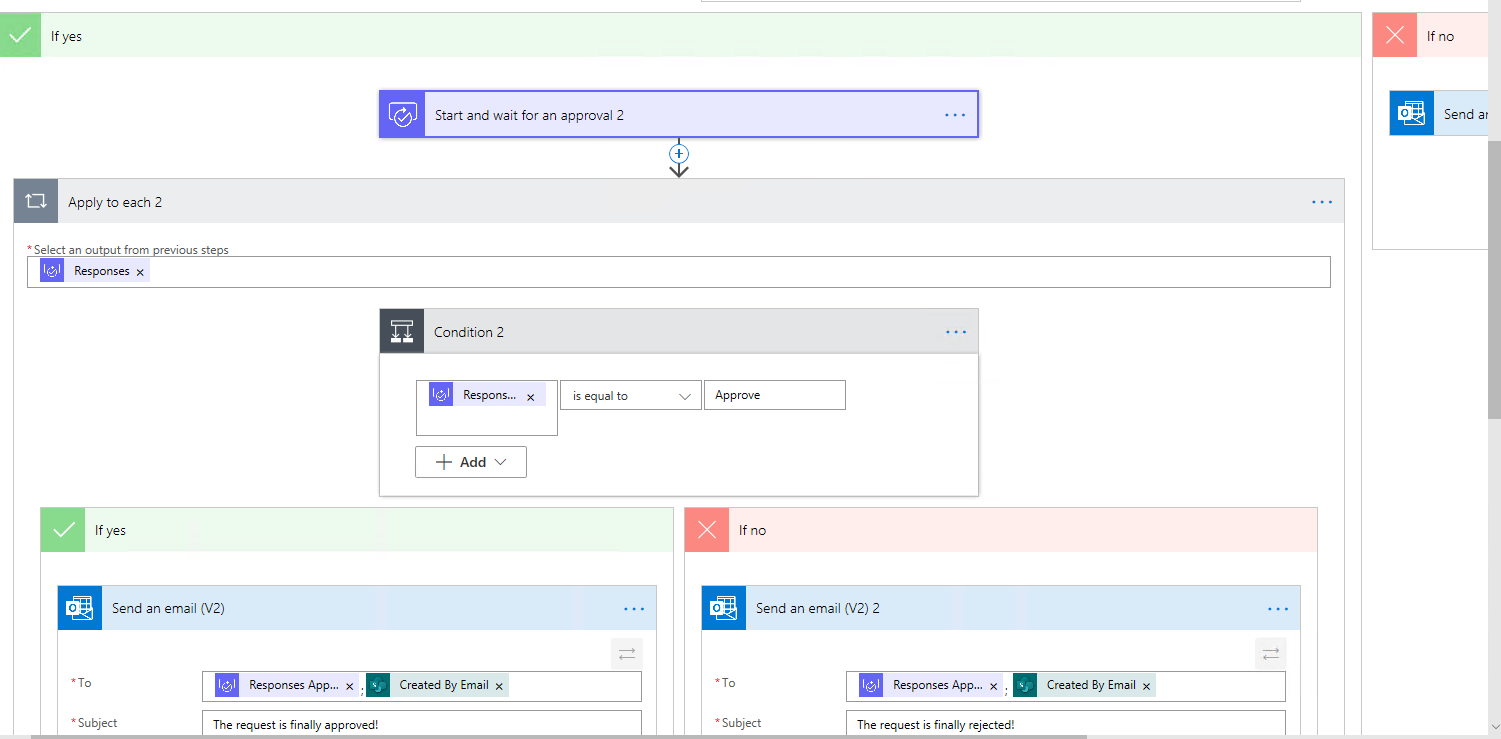This screenshot has width=1501, height=739.
Task: Open the ellipsis menu of Condition 2
Action: click(x=956, y=332)
